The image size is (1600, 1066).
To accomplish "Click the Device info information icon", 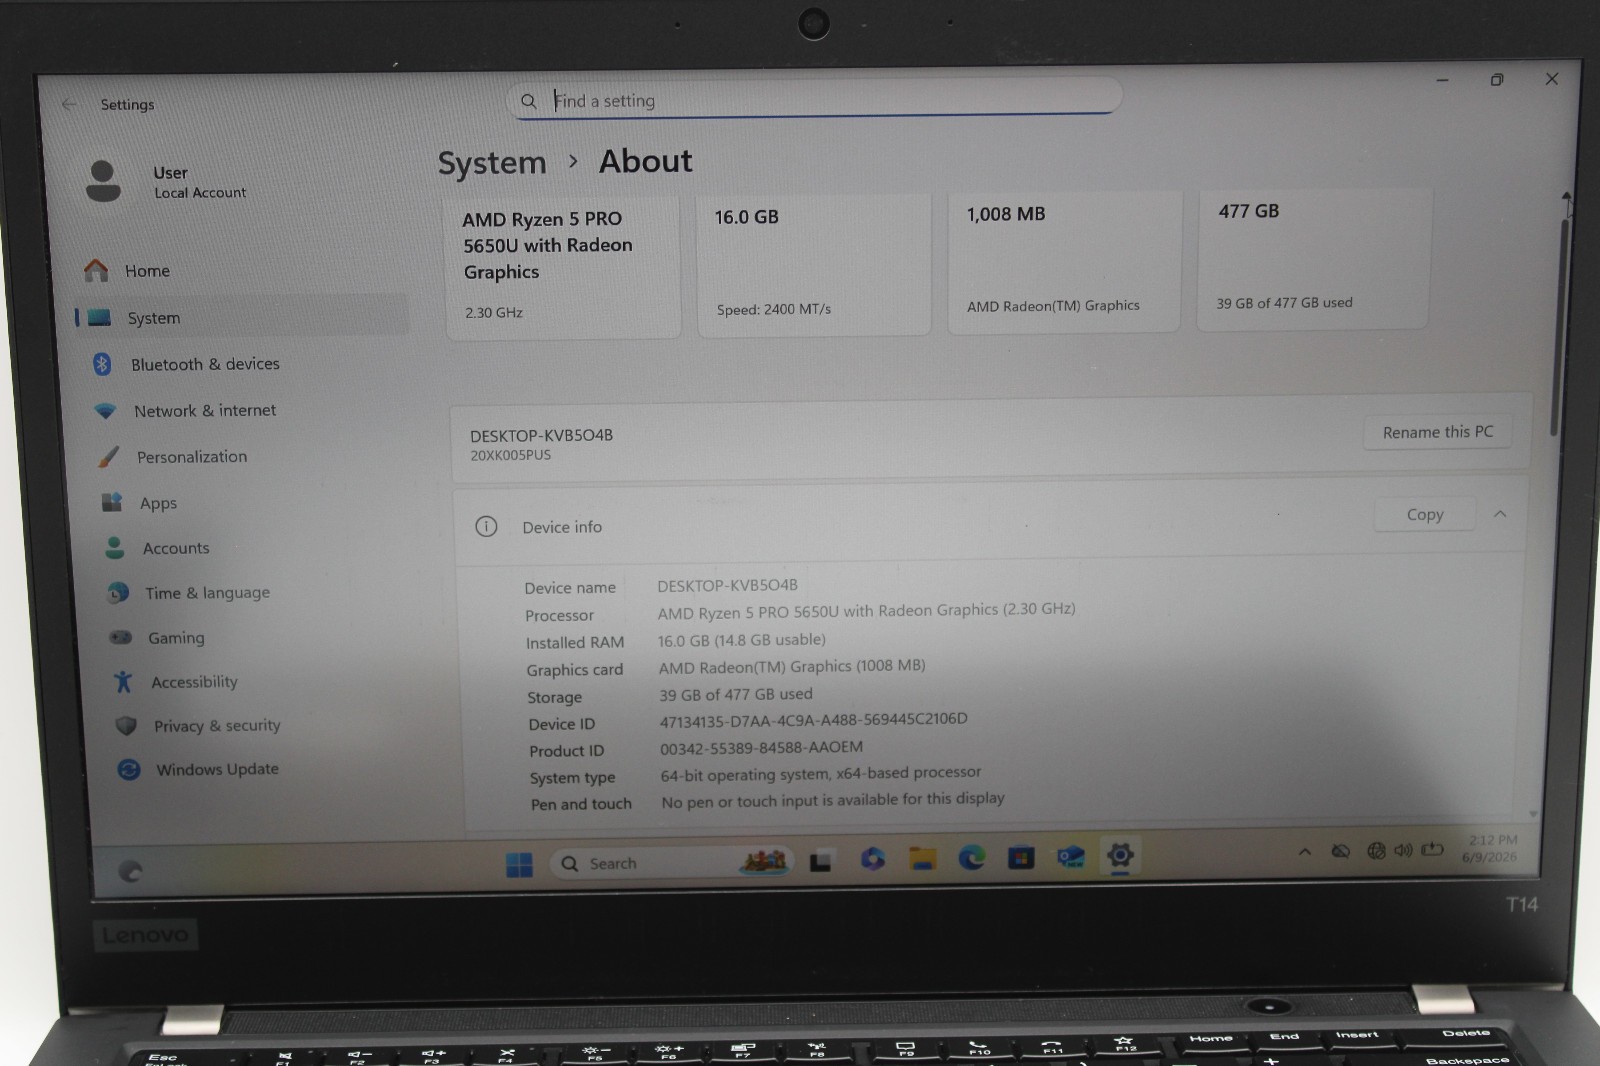I will pyautogui.click(x=486, y=527).
